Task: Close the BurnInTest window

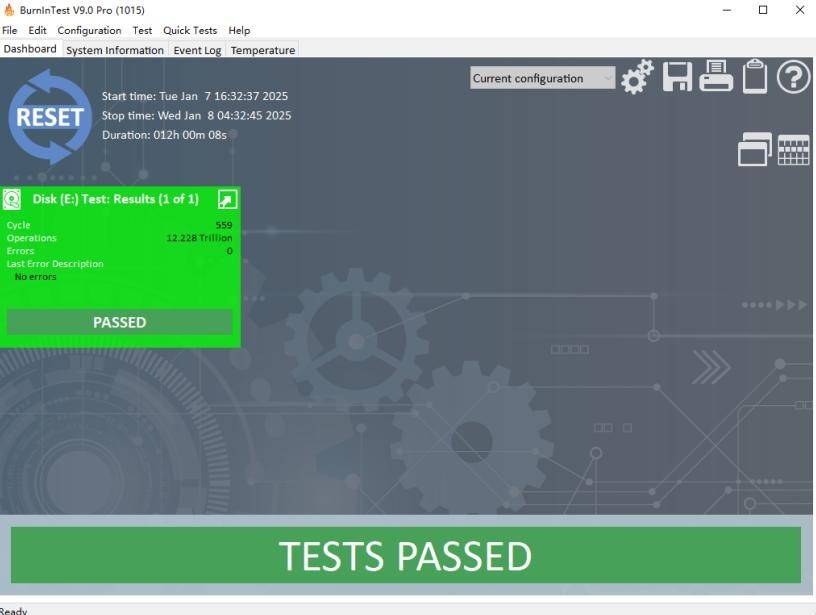Action: point(800,10)
